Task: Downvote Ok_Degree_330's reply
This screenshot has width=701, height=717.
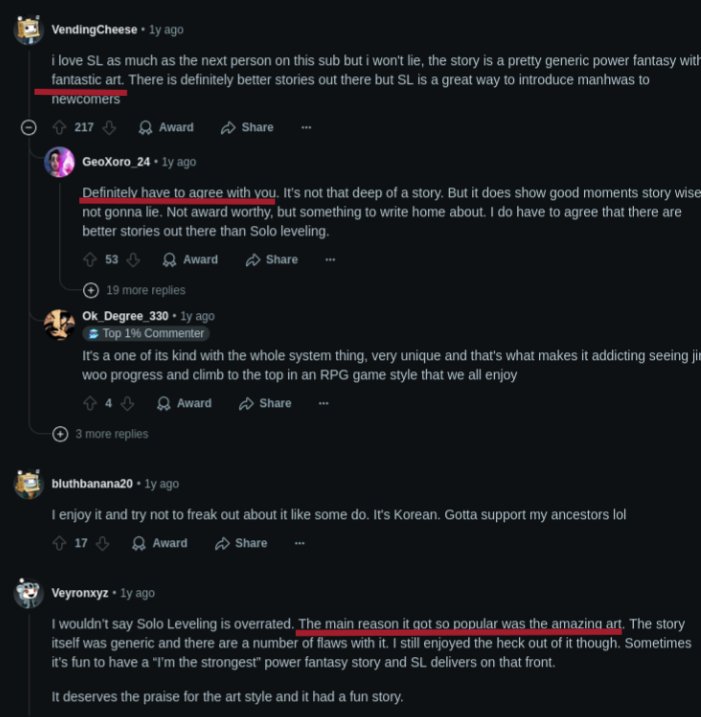Action: (127, 403)
